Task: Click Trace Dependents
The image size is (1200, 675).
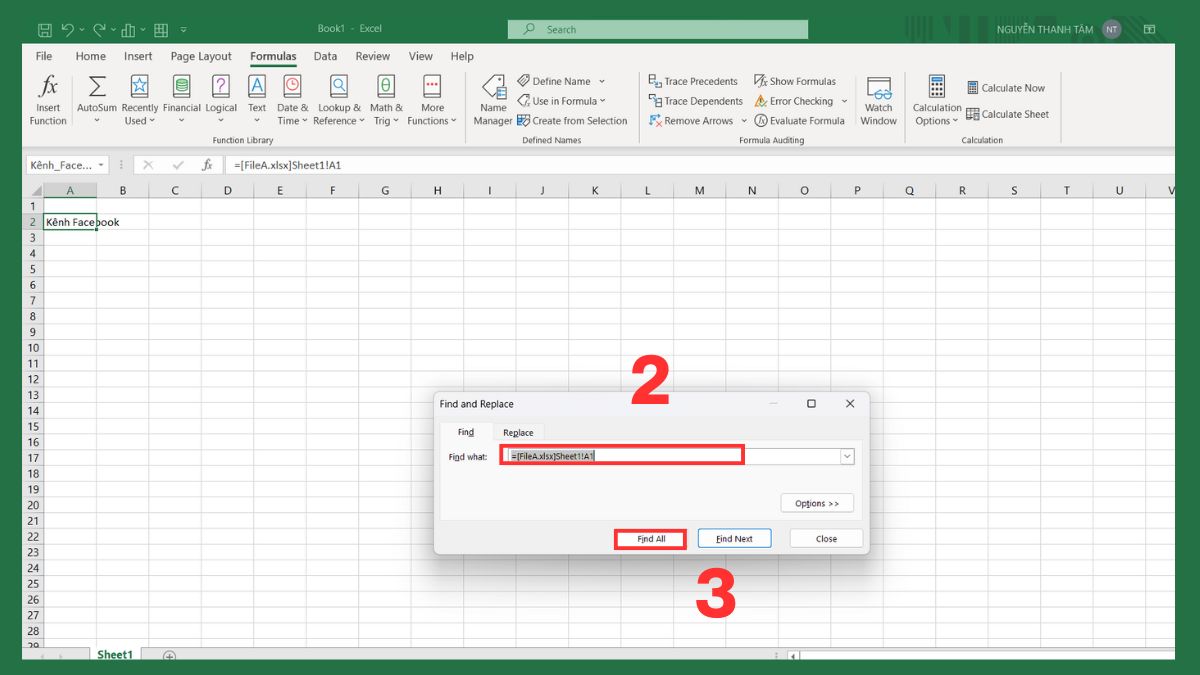Action: [x=696, y=101]
